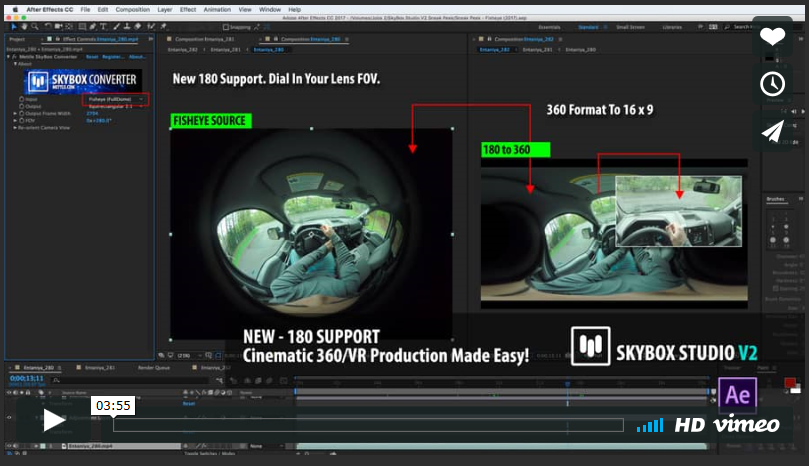Toggle the Mettle SkyBox Converter fx switch

[x=14, y=57]
